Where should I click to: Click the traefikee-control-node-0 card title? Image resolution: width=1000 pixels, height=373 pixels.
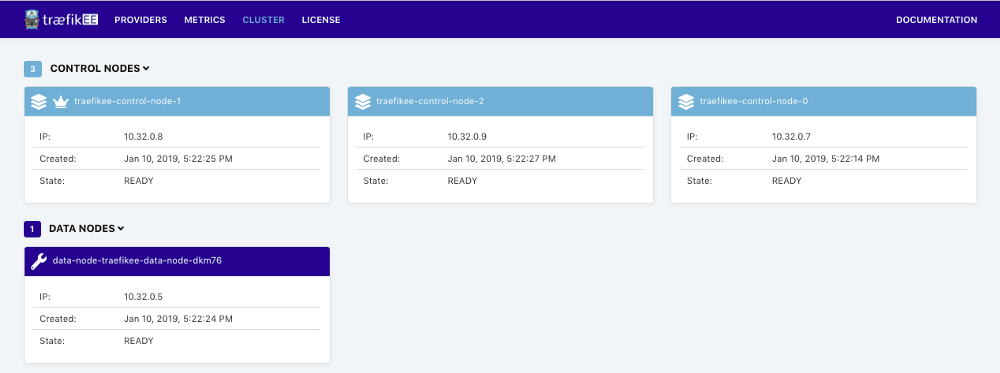pyautogui.click(x=754, y=101)
